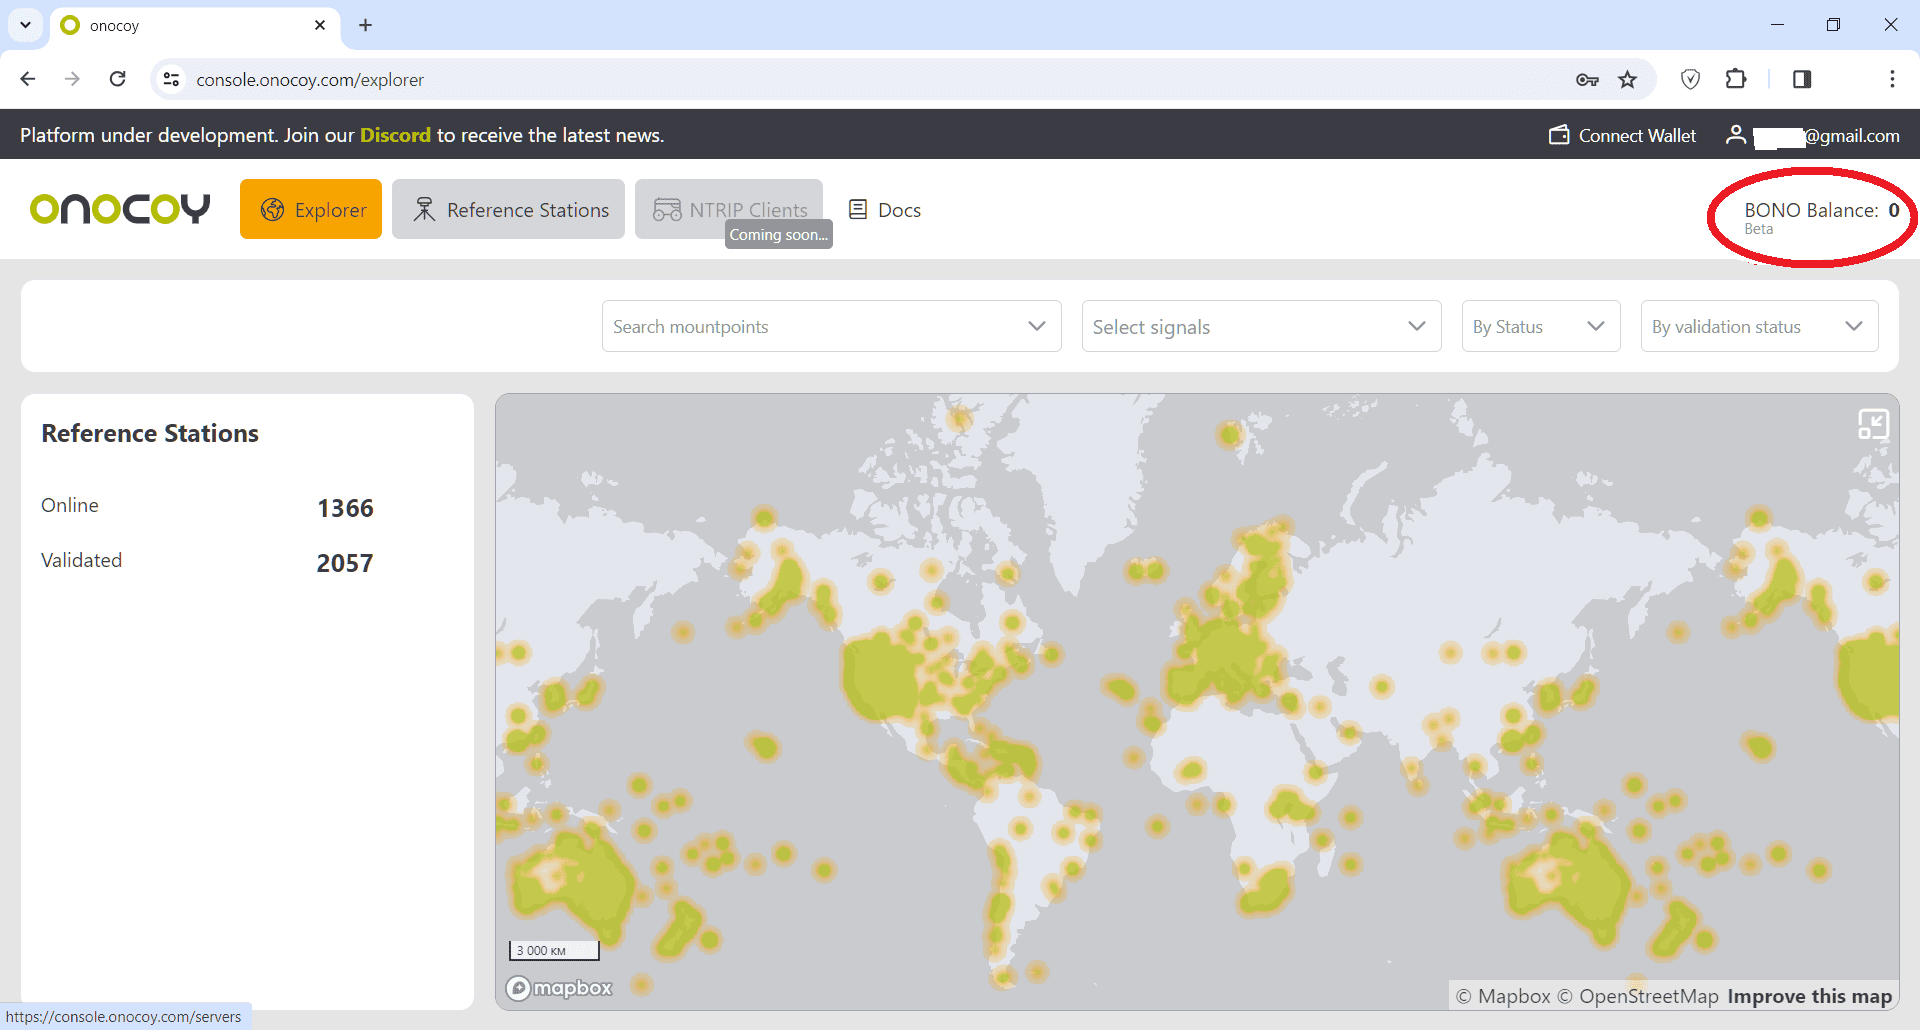The height and width of the screenshot is (1030, 1920).
Task: Open the Mapbox attribution link
Action: point(1503,996)
